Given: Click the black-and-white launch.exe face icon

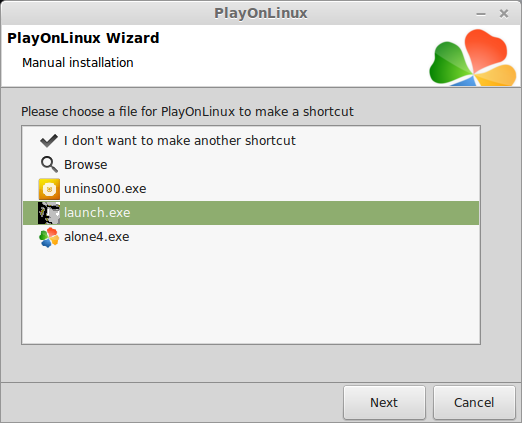Looking at the screenshot, I should click(49, 213).
